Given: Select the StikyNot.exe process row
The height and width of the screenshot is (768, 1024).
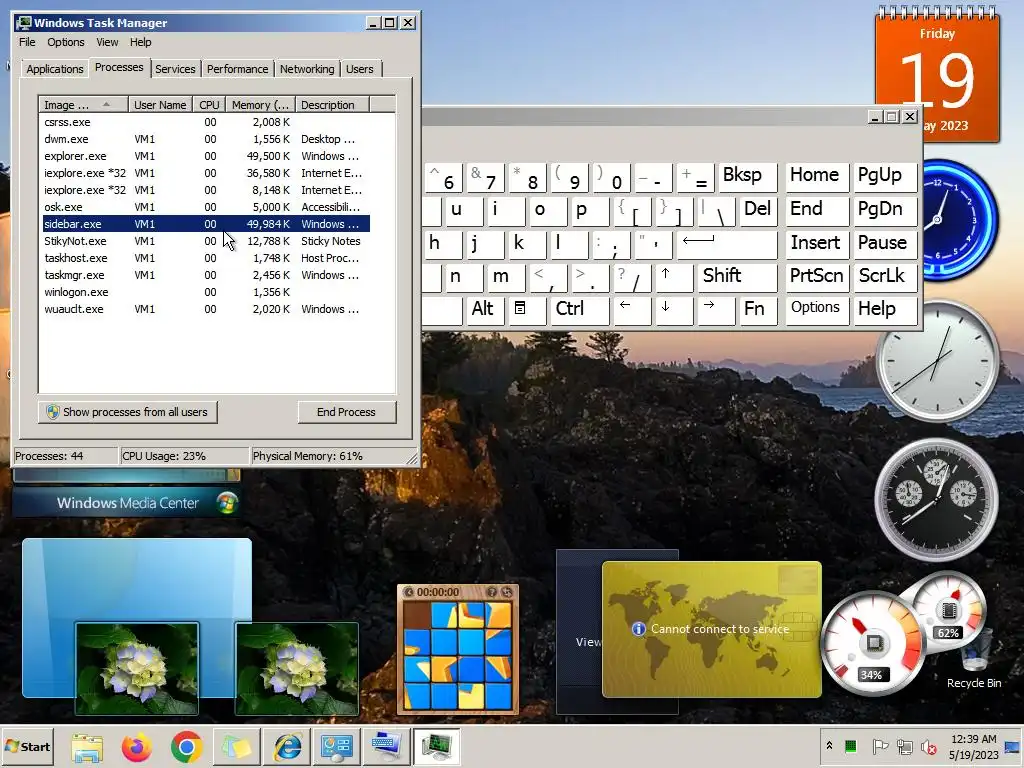Looking at the screenshot, I should (x=206, y=241).
